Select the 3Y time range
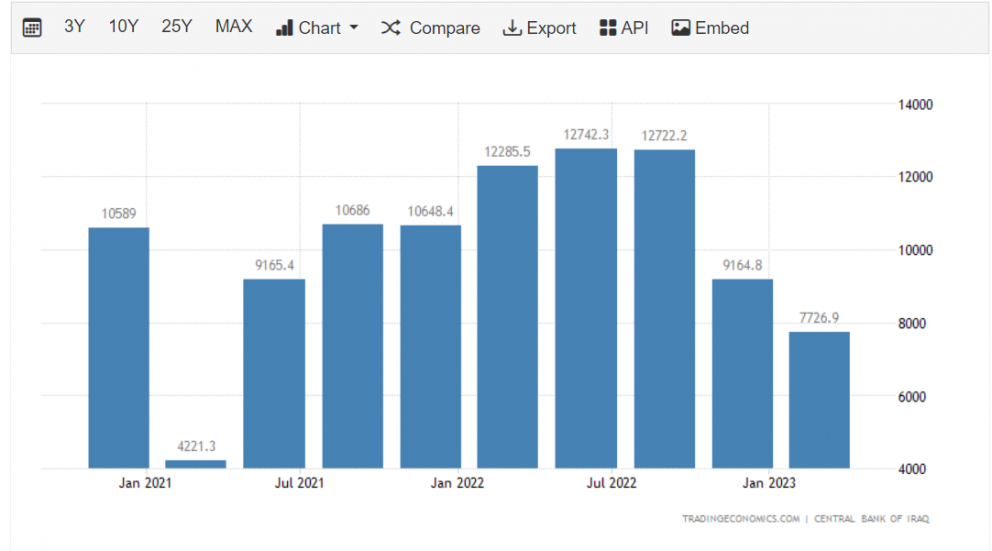 pos(75,27)
